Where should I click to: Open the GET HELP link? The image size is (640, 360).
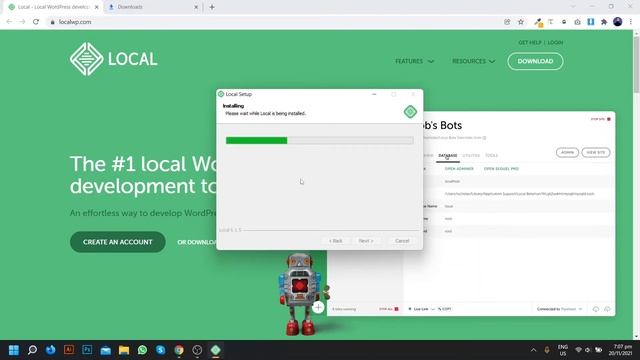pyautogui.click(x=529, y=42)
